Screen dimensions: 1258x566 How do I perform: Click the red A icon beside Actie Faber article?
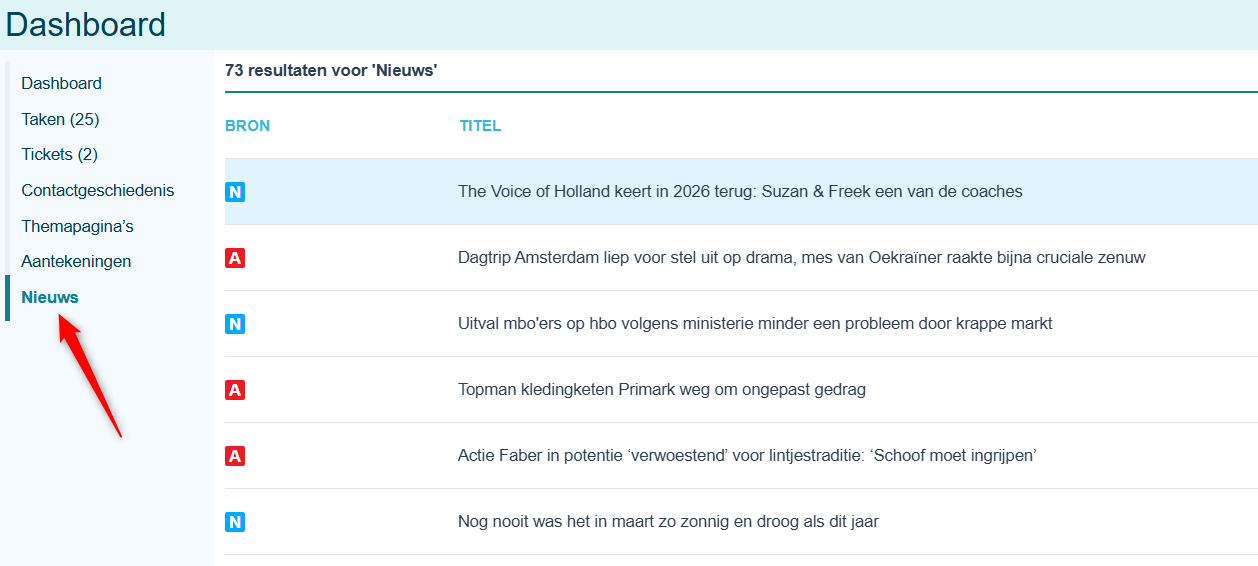(x=235, y=456)
